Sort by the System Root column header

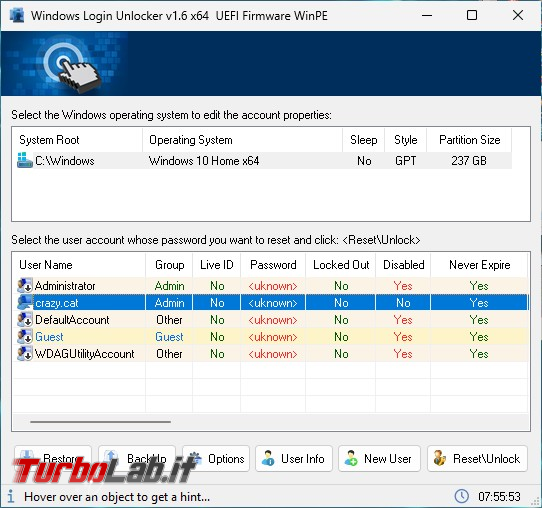click(x=77, y=140)
